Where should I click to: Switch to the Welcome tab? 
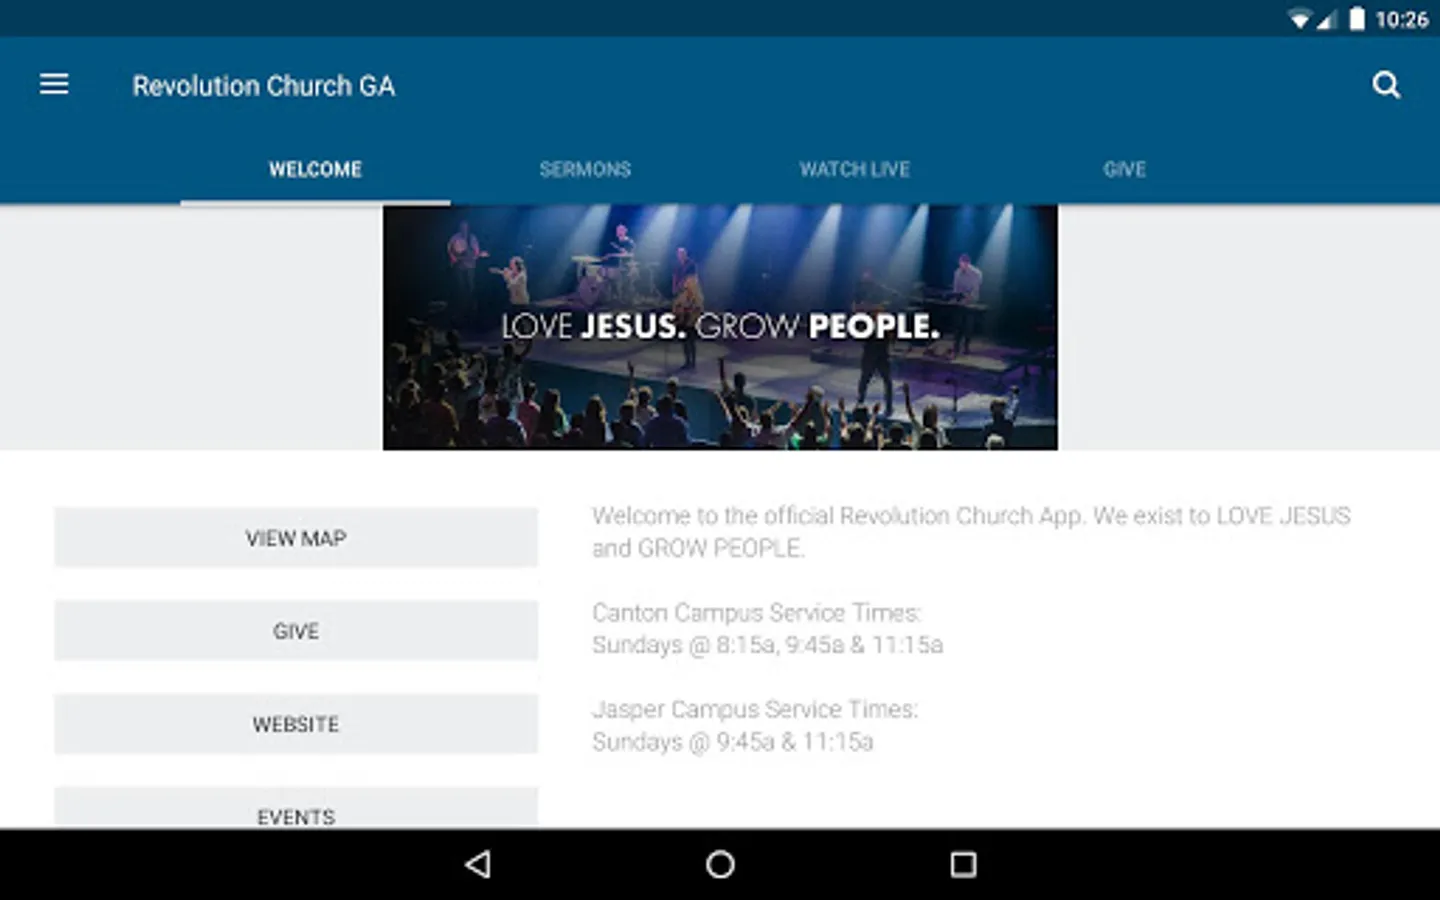click(x=315, y=169)
